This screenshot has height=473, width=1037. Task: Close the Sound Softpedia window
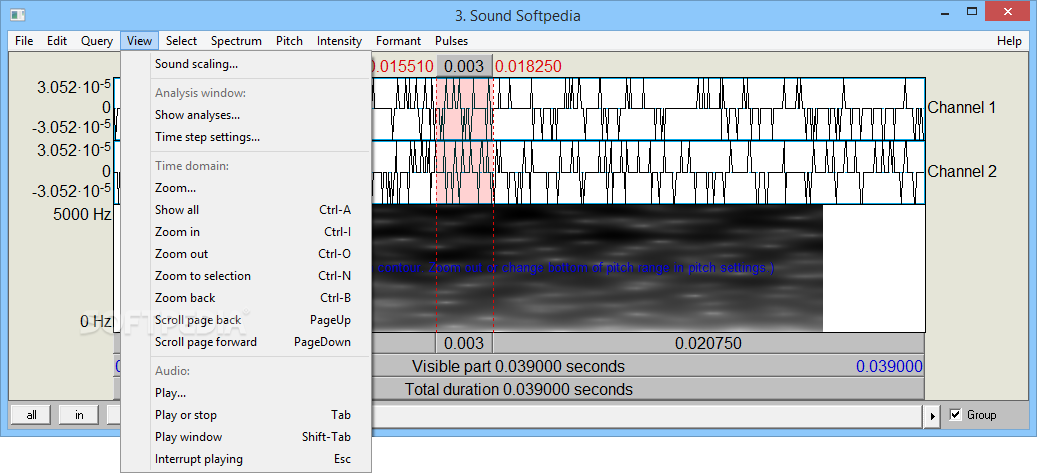(1008, 11)
